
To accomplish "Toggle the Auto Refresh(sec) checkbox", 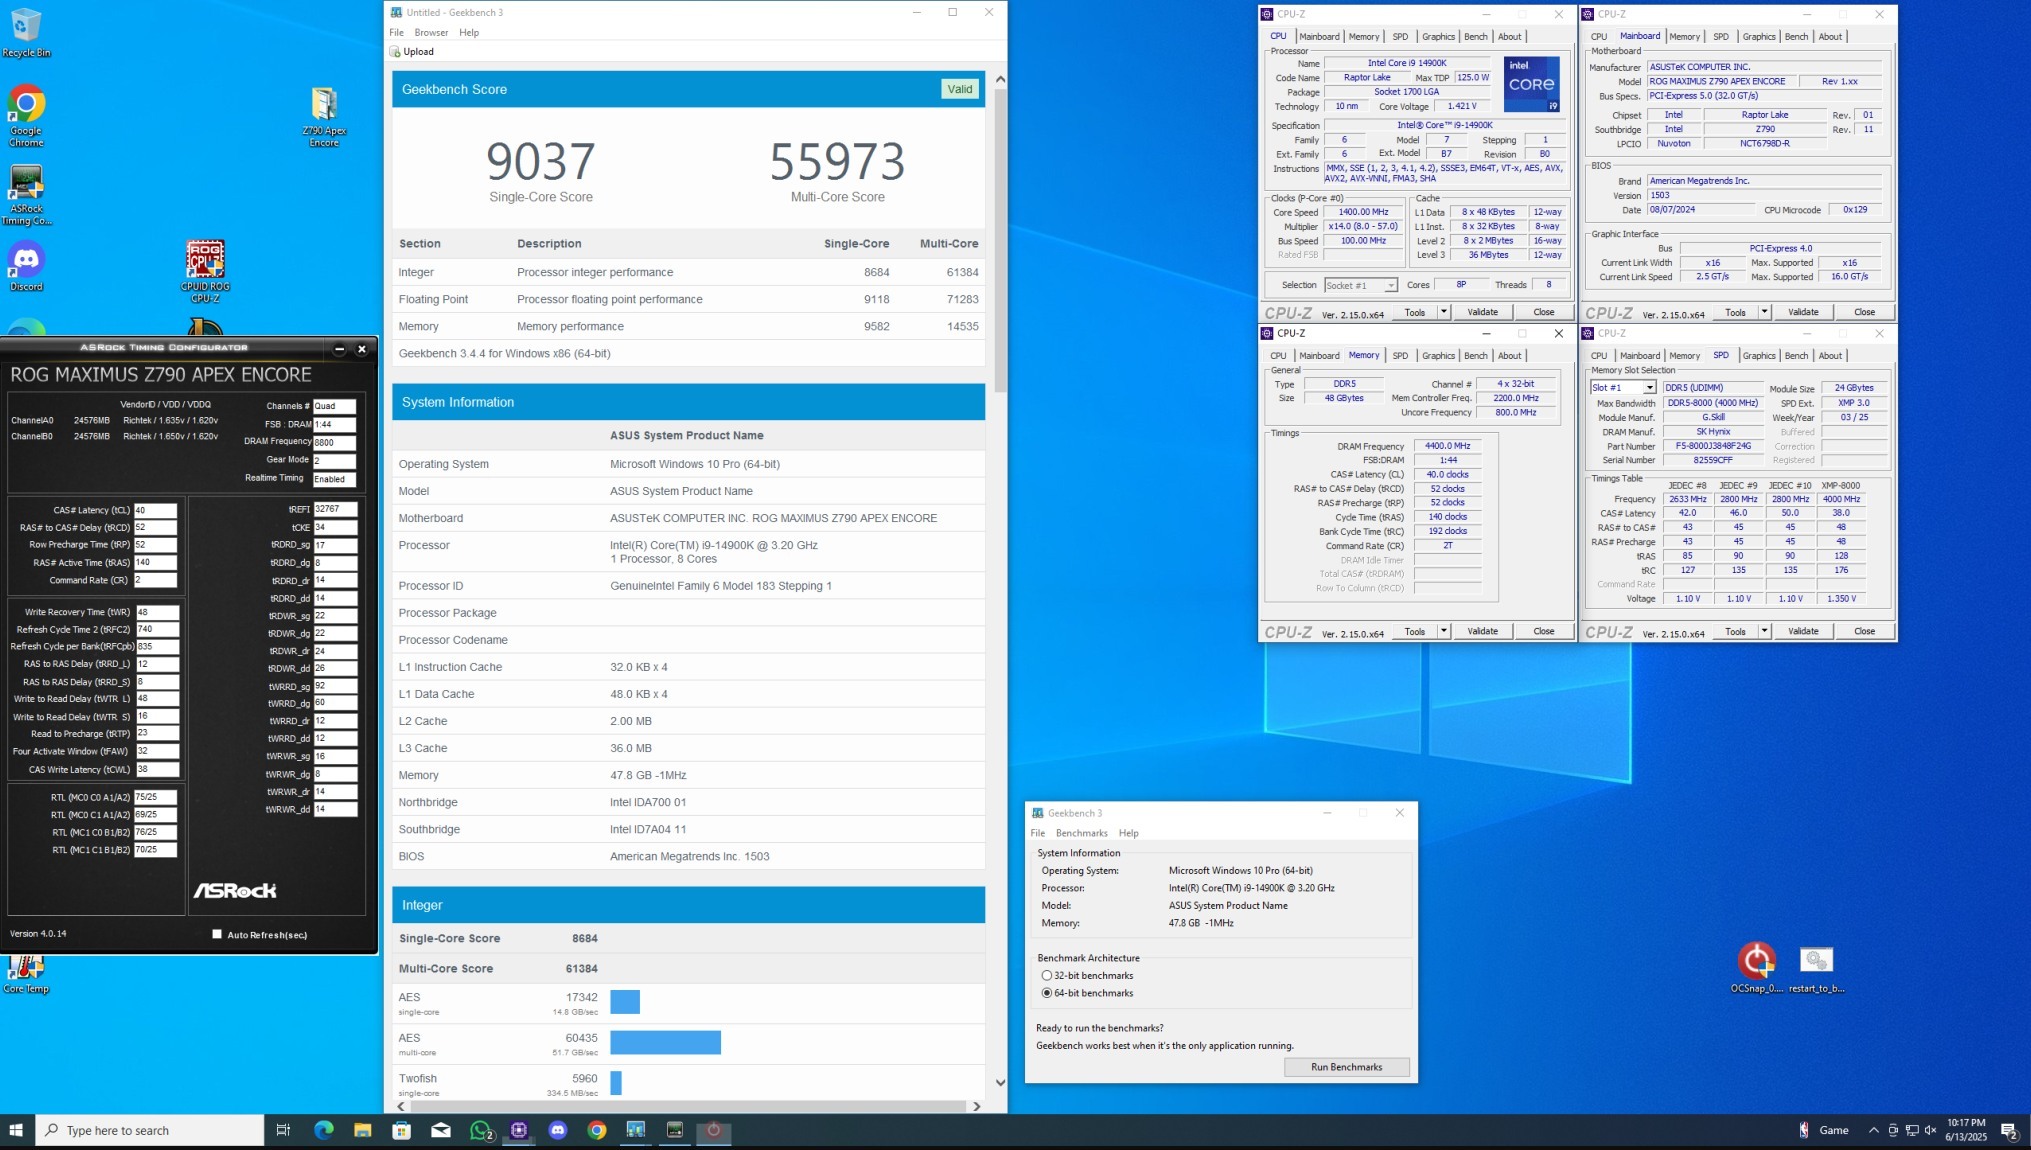I will coord(217,935).
